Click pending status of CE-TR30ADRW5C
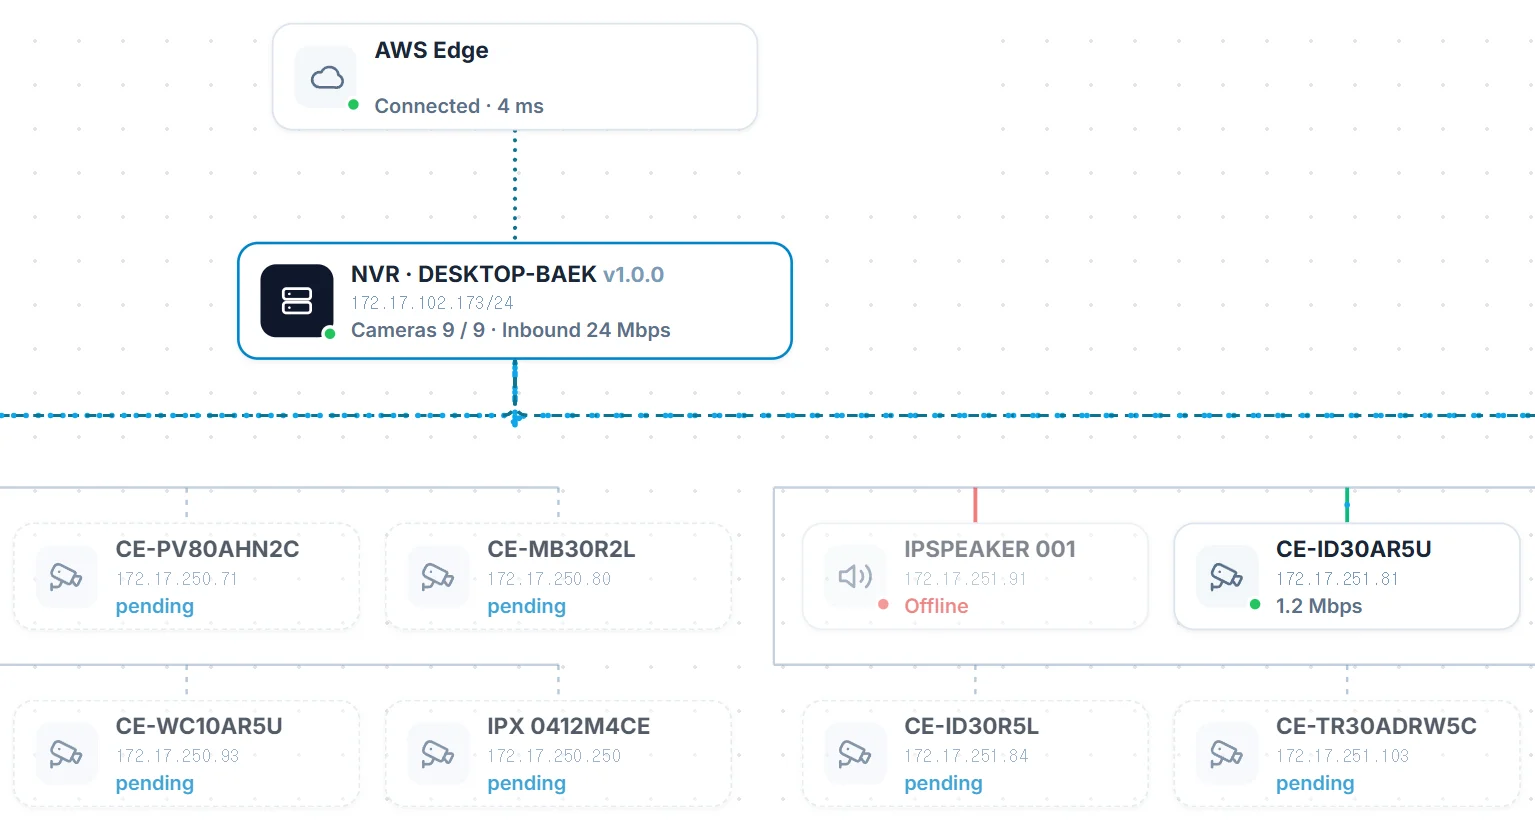This screenshot has width=1535, height=820. click(1316, 784)
